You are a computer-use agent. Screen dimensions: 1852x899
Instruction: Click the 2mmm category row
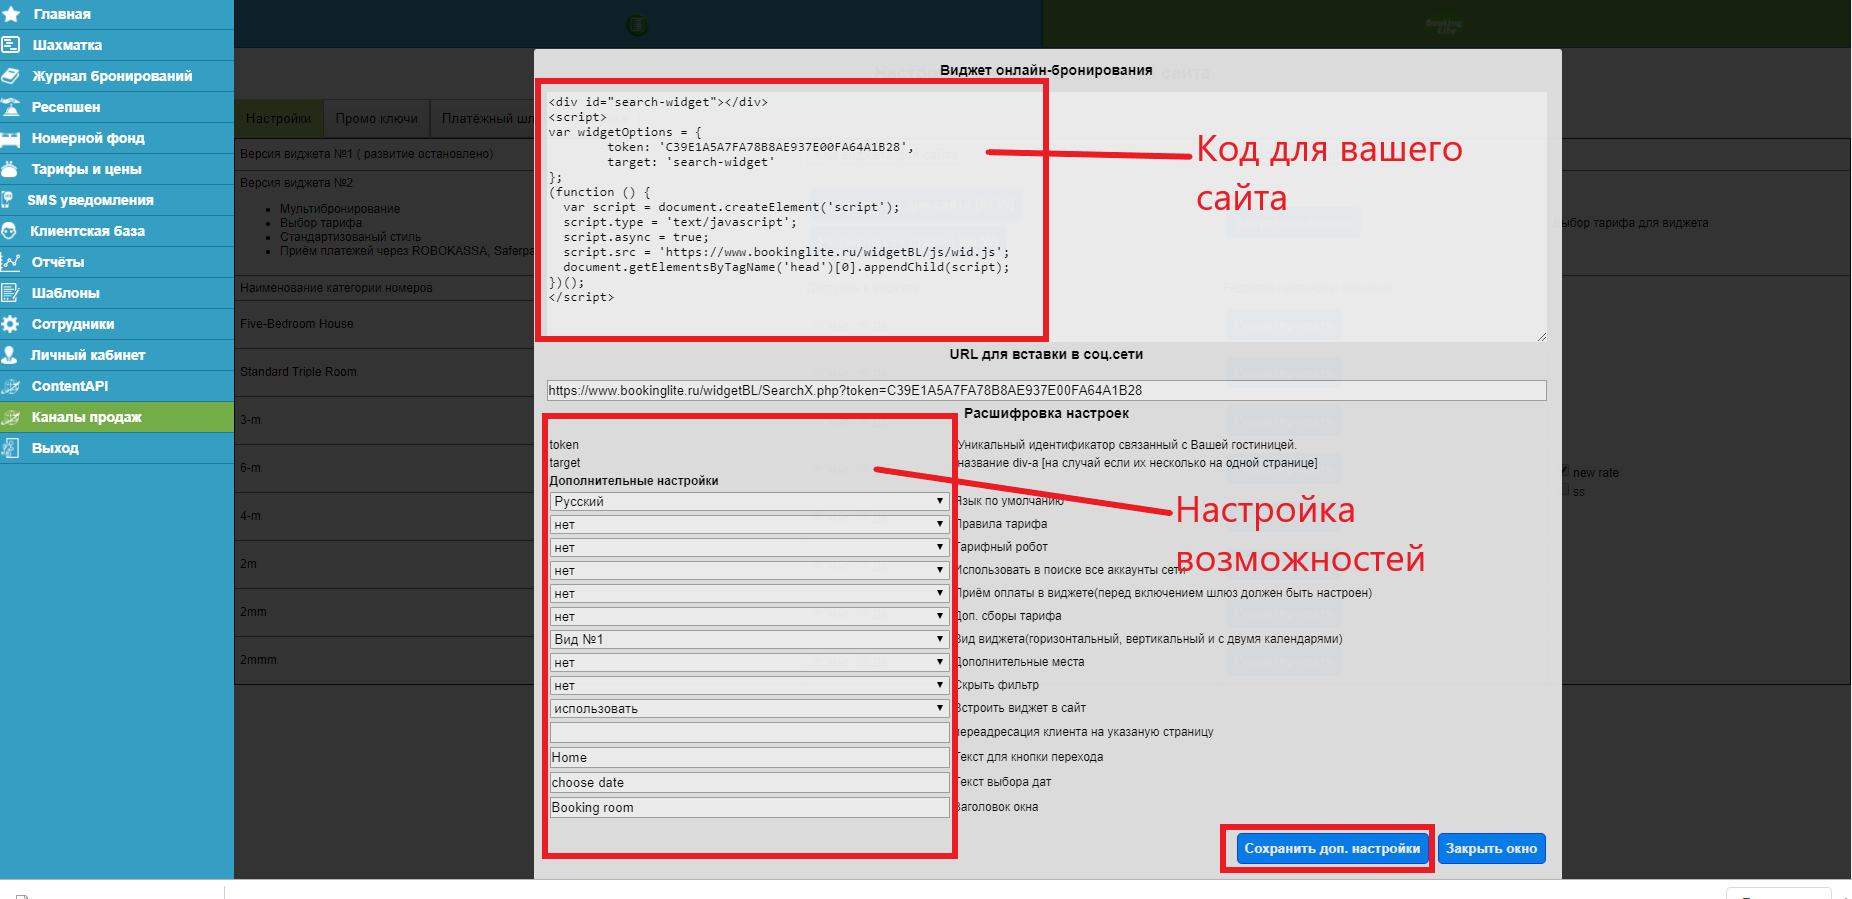point(385,660)
